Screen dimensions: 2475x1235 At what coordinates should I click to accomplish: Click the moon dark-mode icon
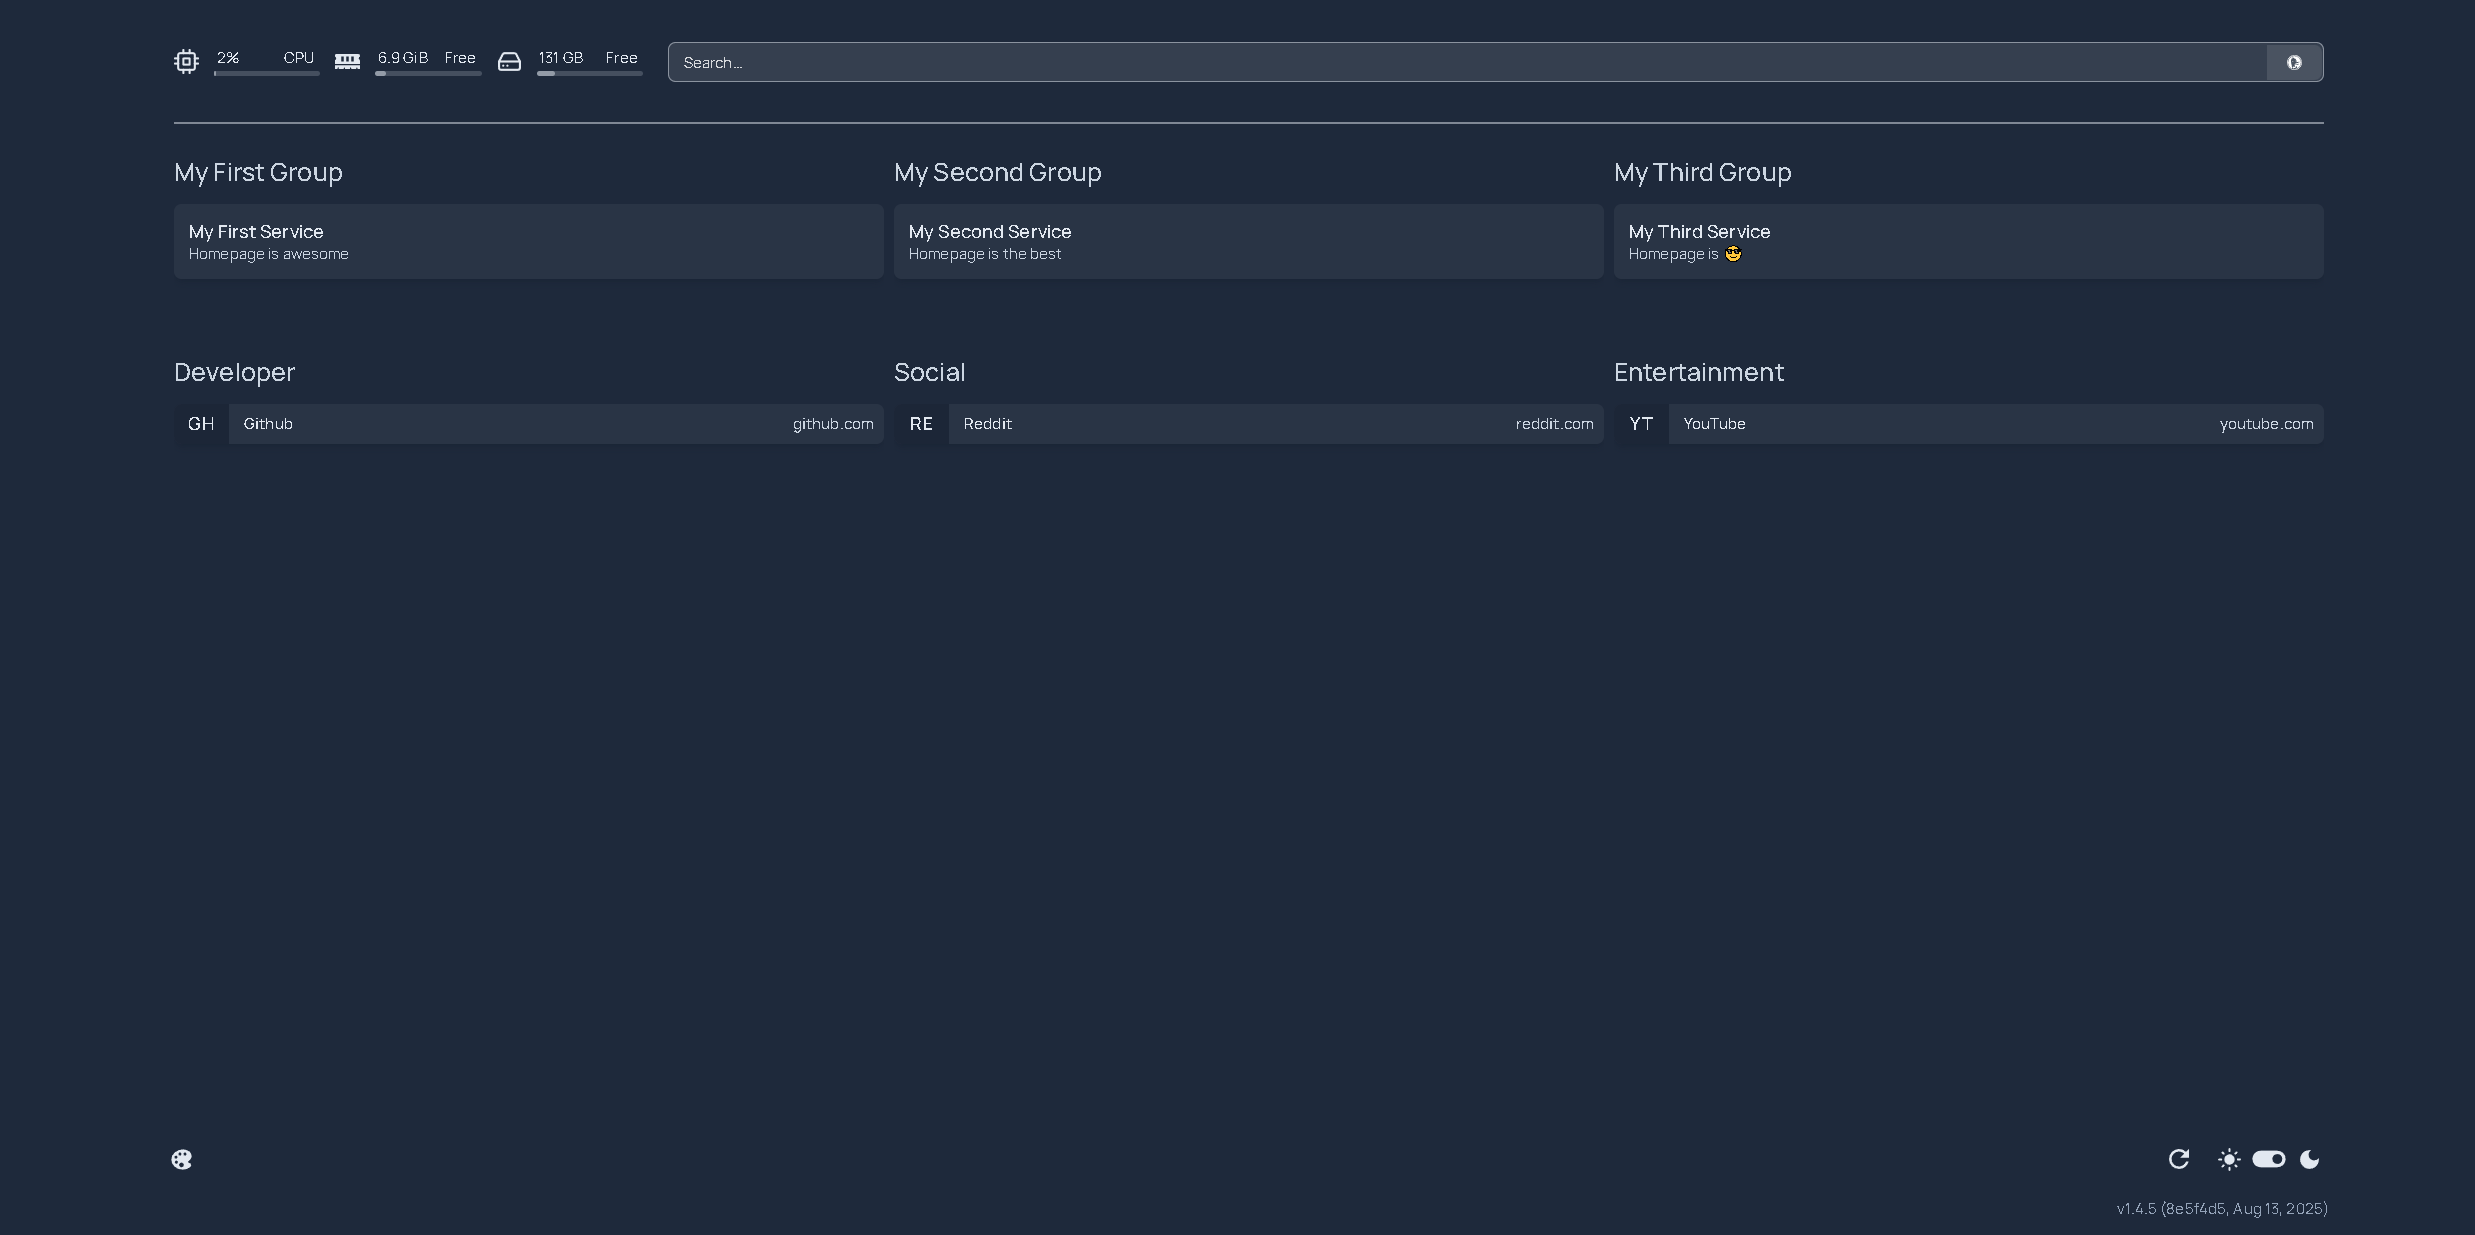tap(2310, 1159)
